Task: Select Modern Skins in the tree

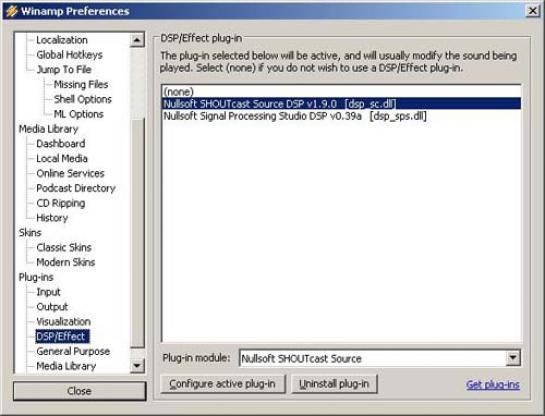Action: (x=66, y=262)
